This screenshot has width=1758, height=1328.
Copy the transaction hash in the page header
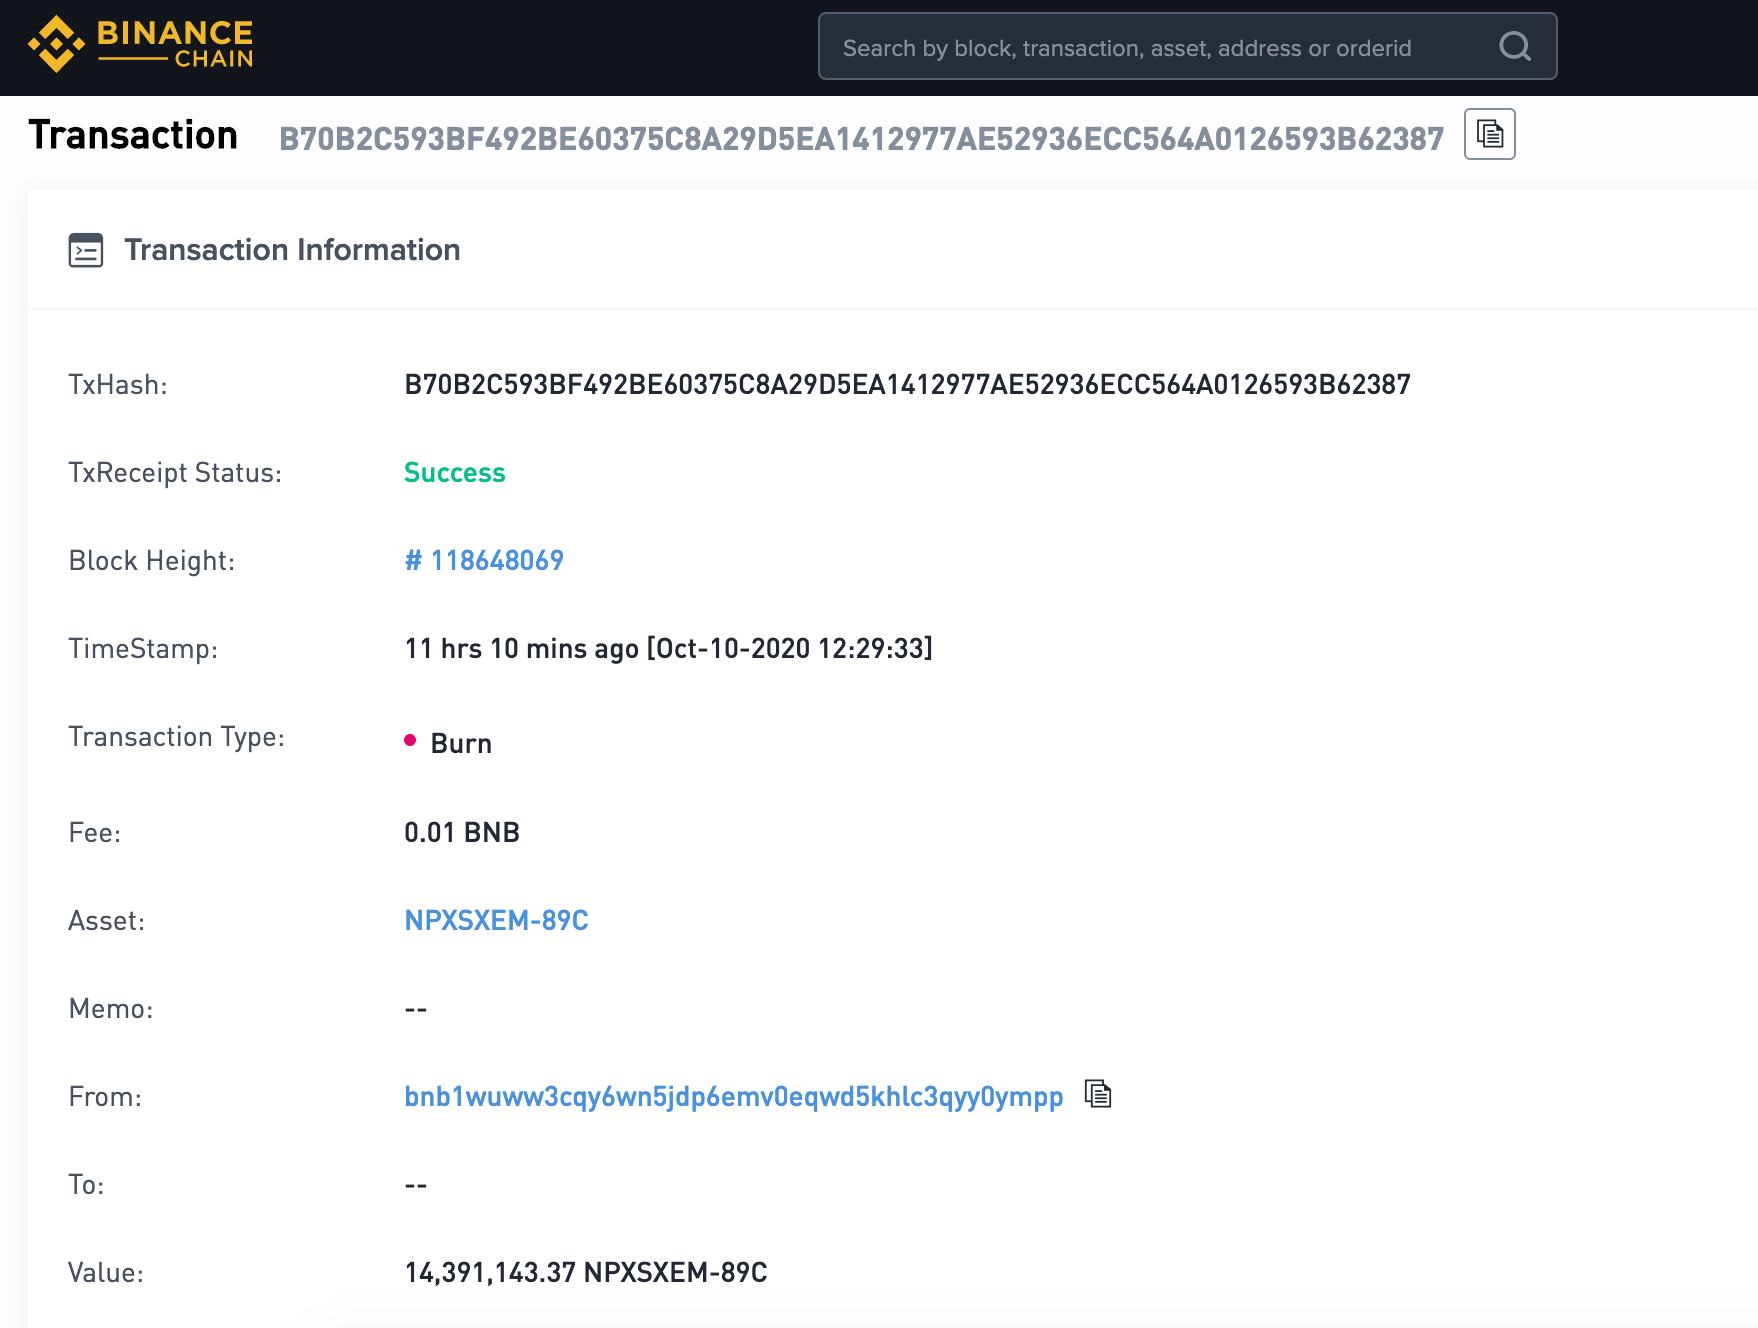(1489, 134)
